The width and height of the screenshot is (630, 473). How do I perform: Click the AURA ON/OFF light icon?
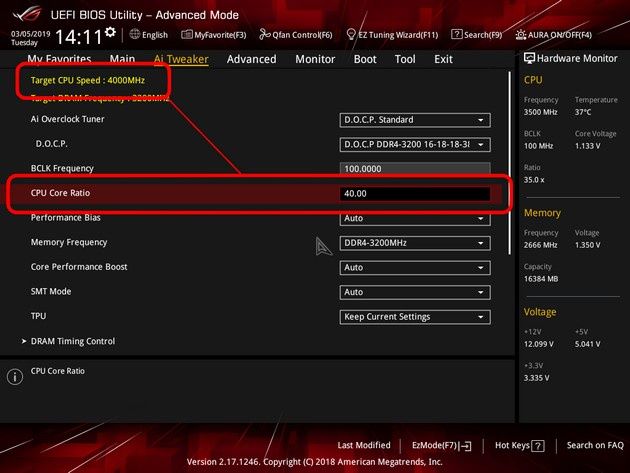(x=521, y=35)
